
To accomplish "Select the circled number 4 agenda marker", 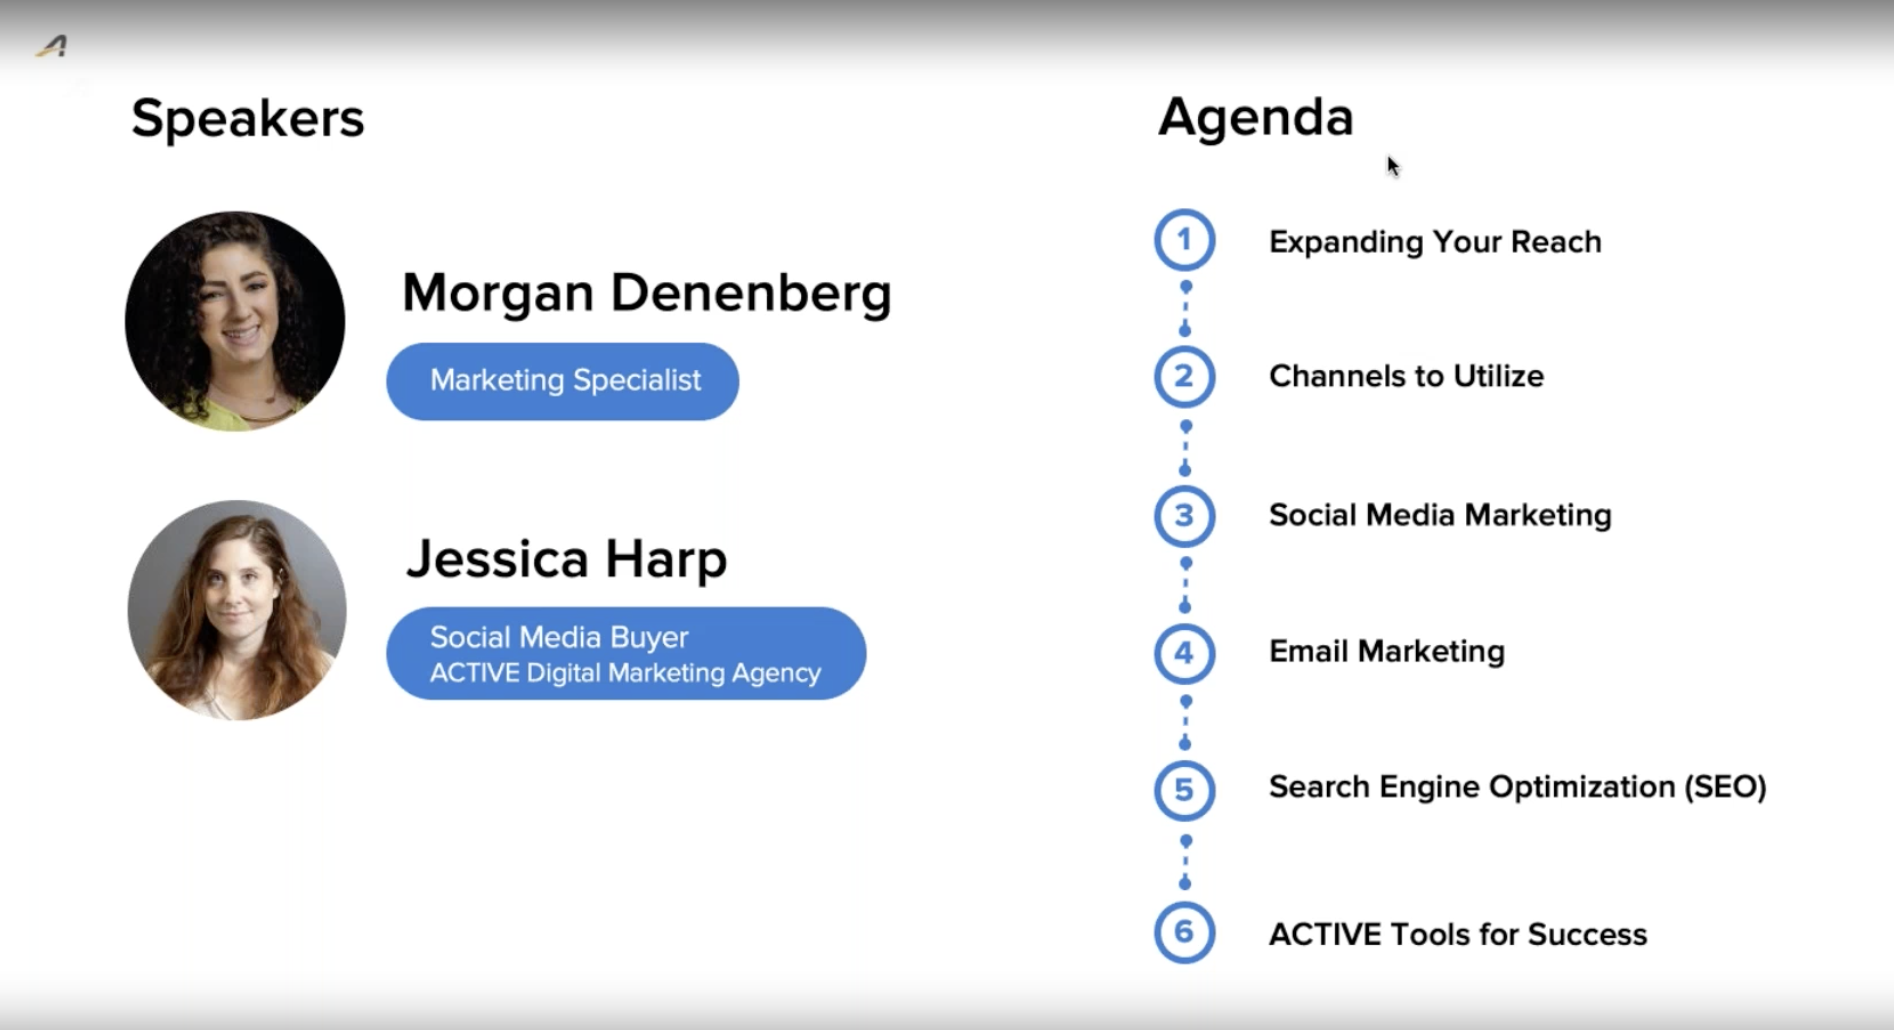I will pos(1184,653).
